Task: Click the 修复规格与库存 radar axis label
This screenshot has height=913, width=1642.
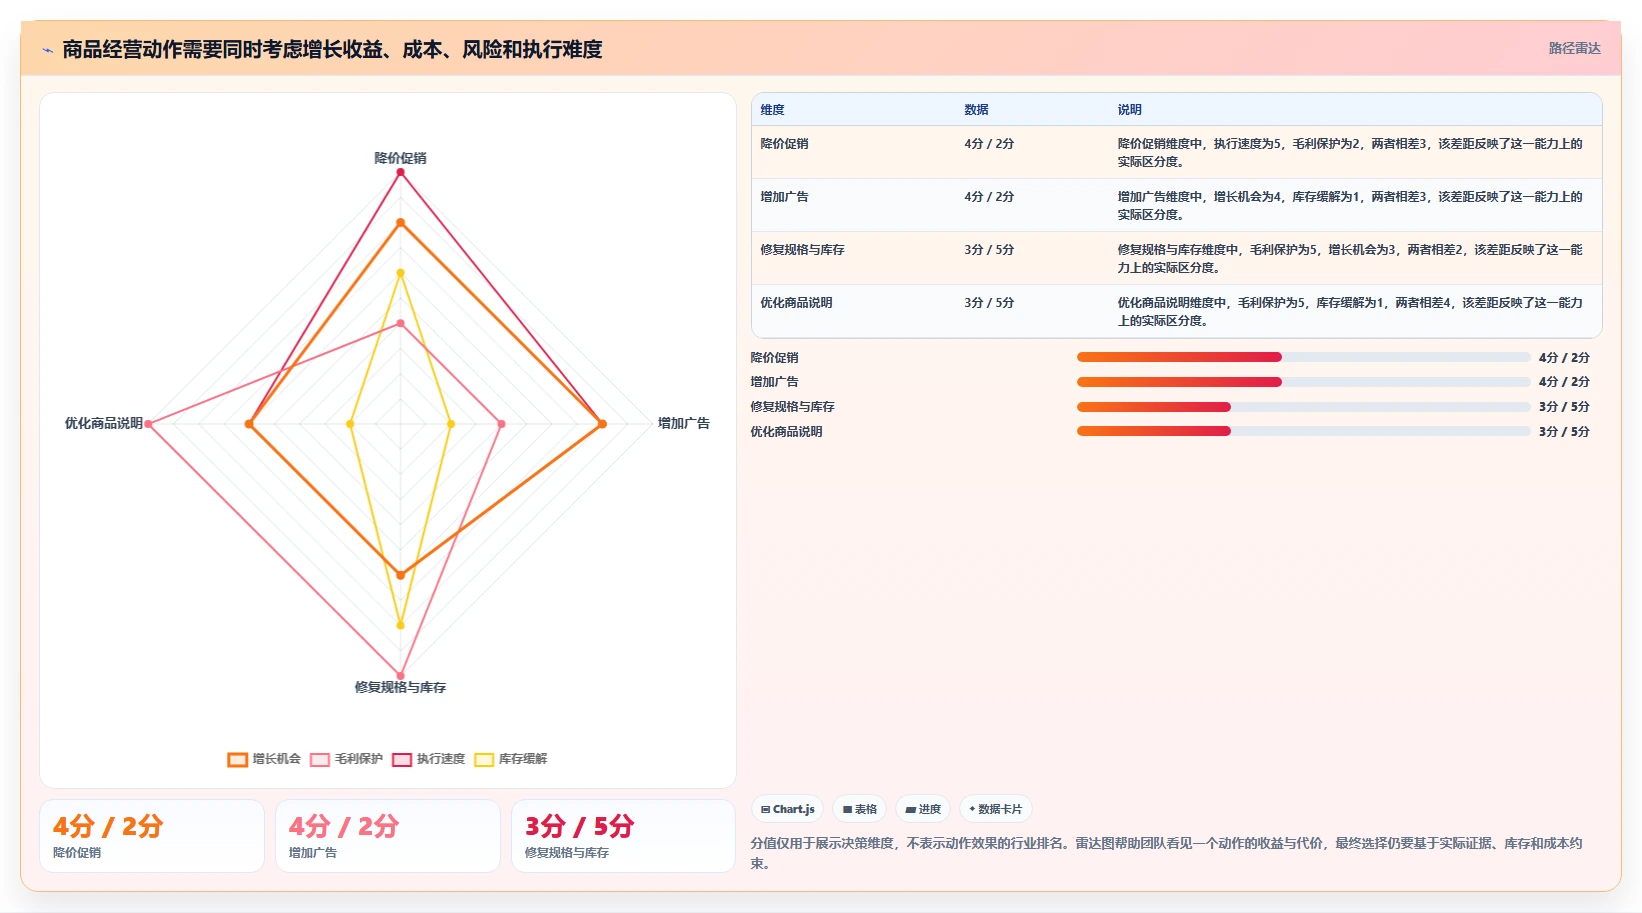Action: point(400,688)
